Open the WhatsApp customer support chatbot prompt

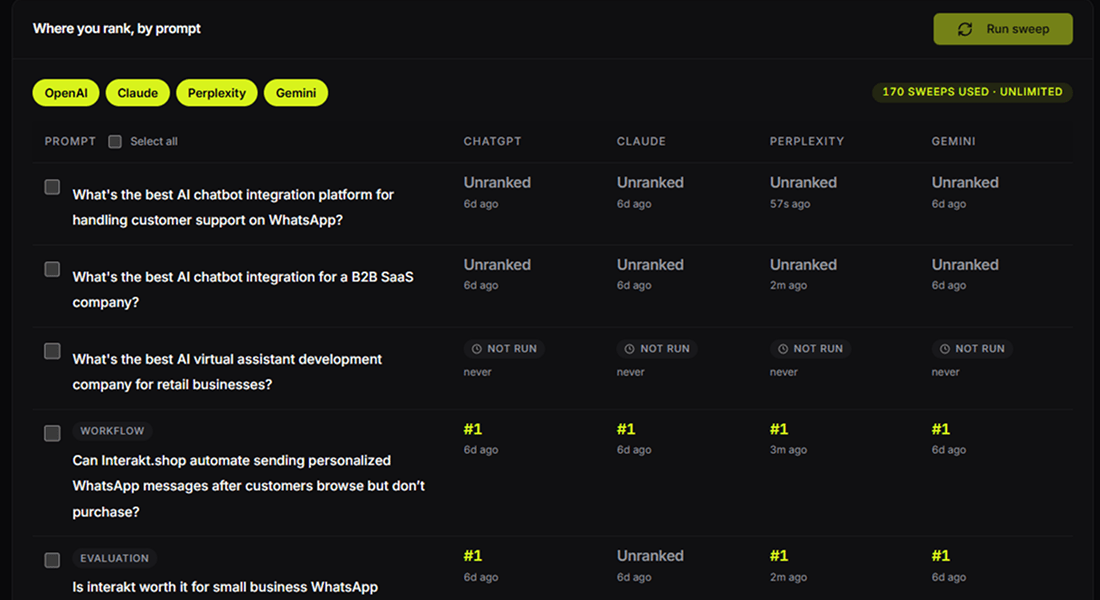[233, 207]
